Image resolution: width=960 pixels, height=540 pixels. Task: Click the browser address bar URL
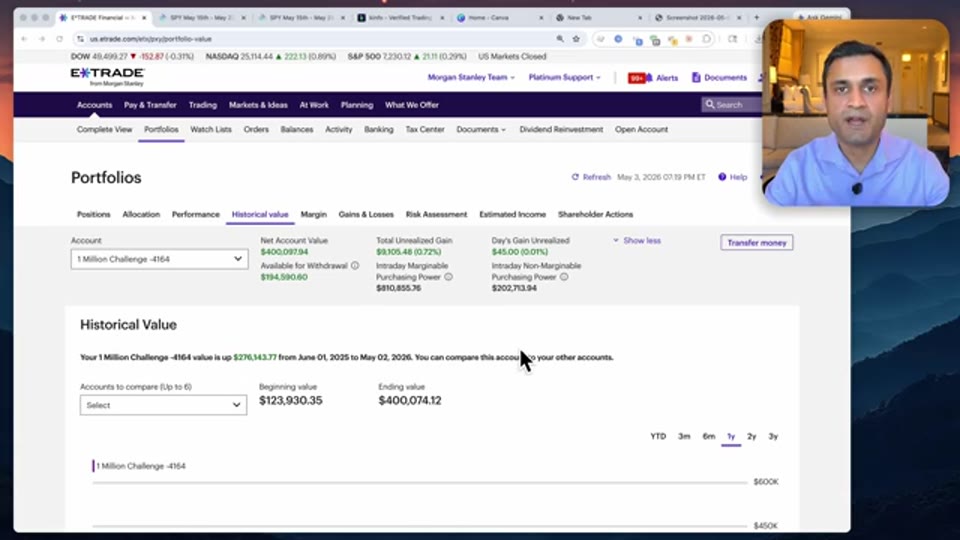[x=151, y=39]
